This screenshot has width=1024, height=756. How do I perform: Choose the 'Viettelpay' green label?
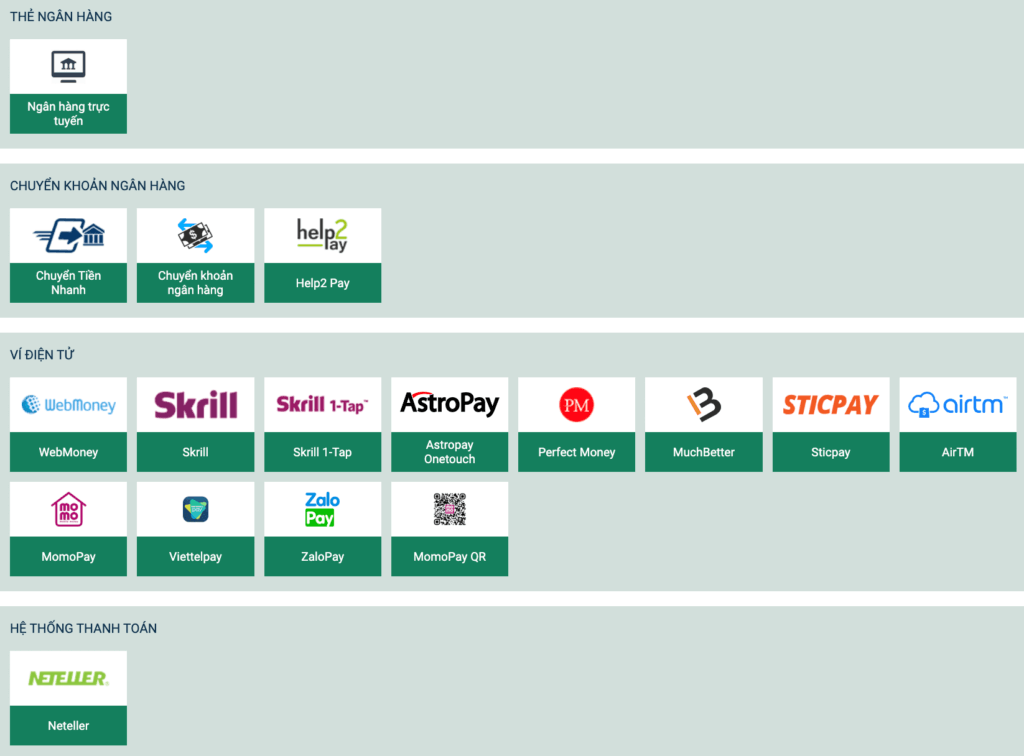pos(195,556)
